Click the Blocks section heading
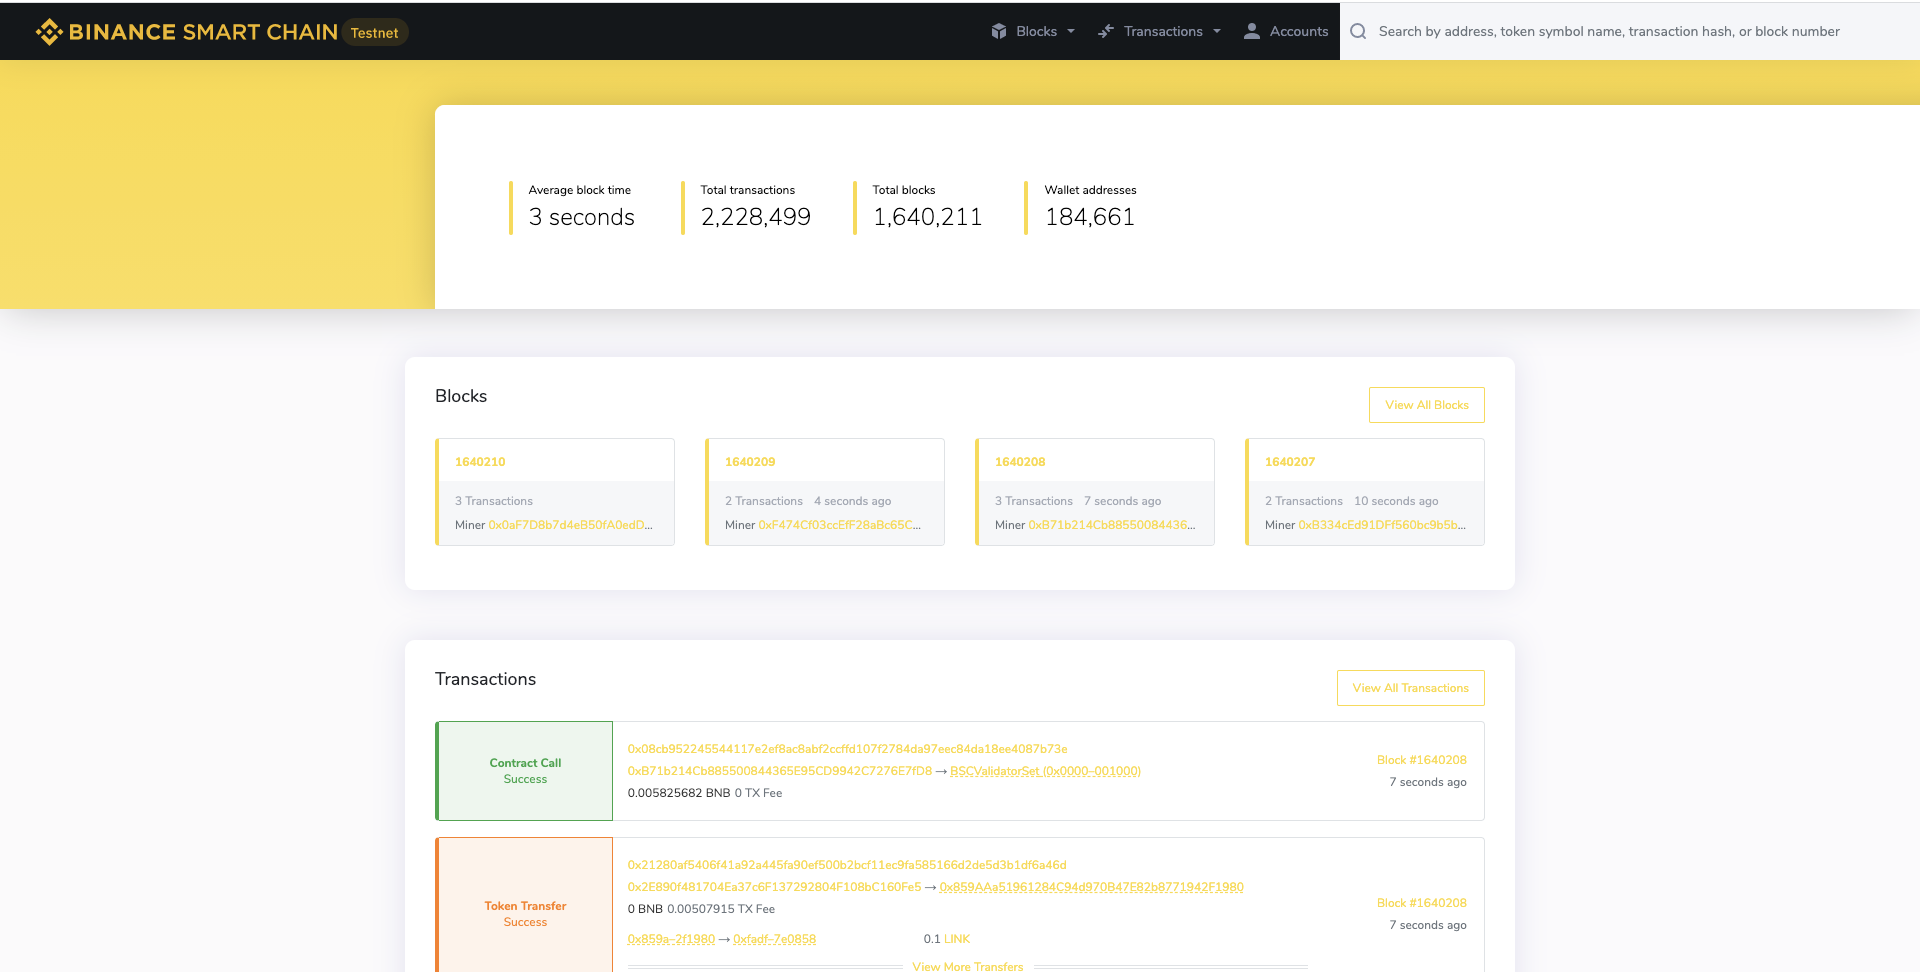This screenshot has height=972, width=1920. tap(461, 396)
